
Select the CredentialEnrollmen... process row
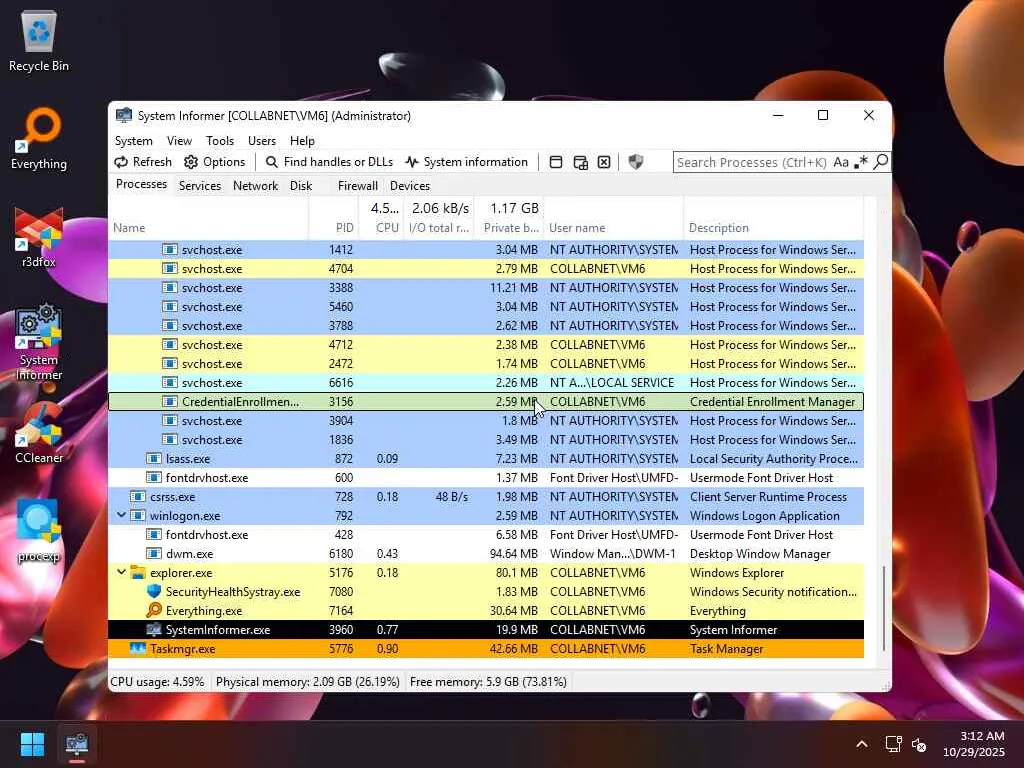coord(486,402)
